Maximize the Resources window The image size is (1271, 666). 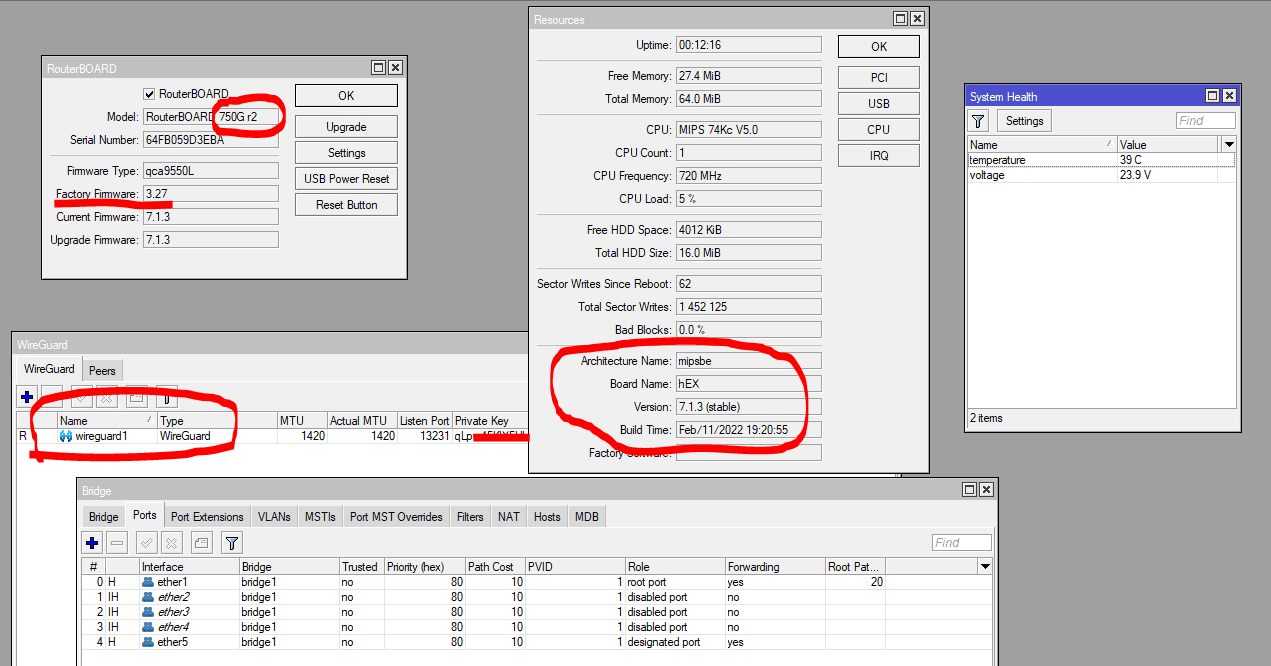pos(900,18)
